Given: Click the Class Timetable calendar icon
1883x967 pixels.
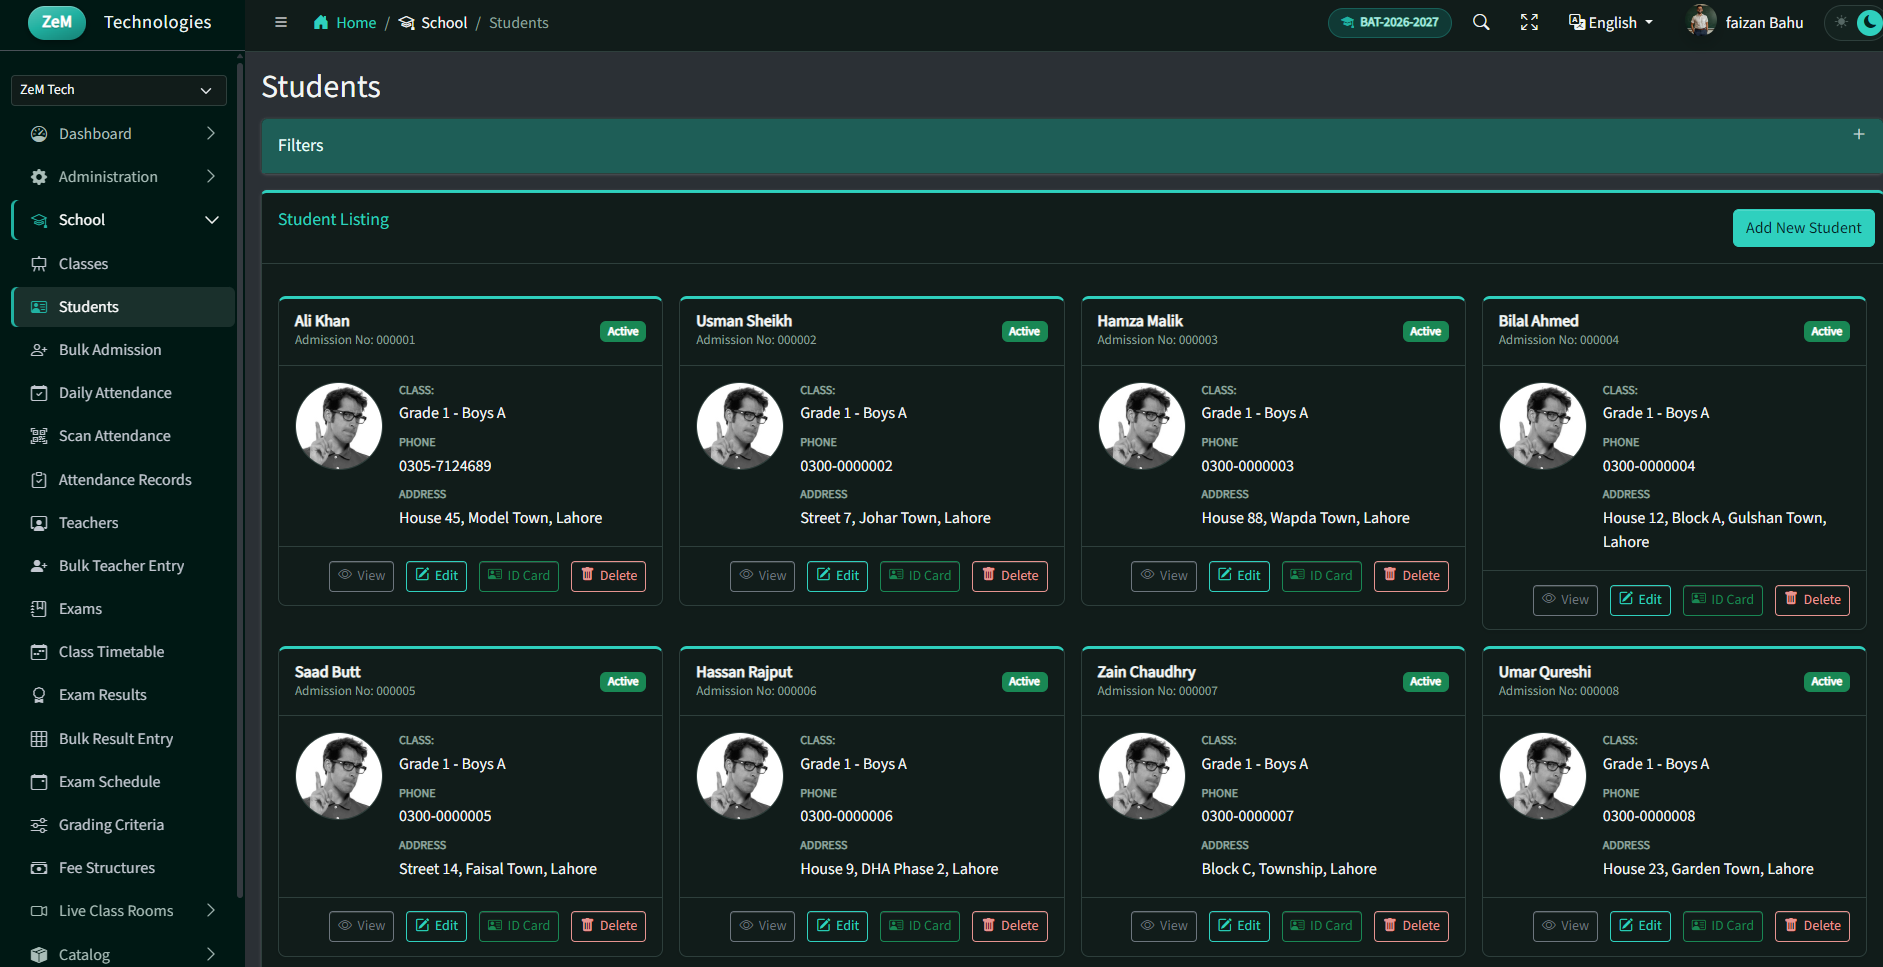Looking at the screenshot, I should click(x=39, y=652).
